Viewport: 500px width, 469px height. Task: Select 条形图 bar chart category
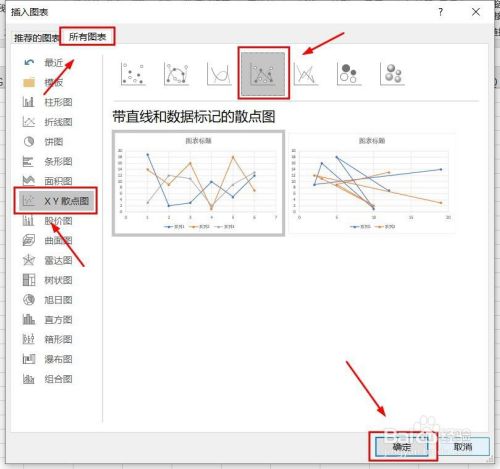(x=47, y=161)
